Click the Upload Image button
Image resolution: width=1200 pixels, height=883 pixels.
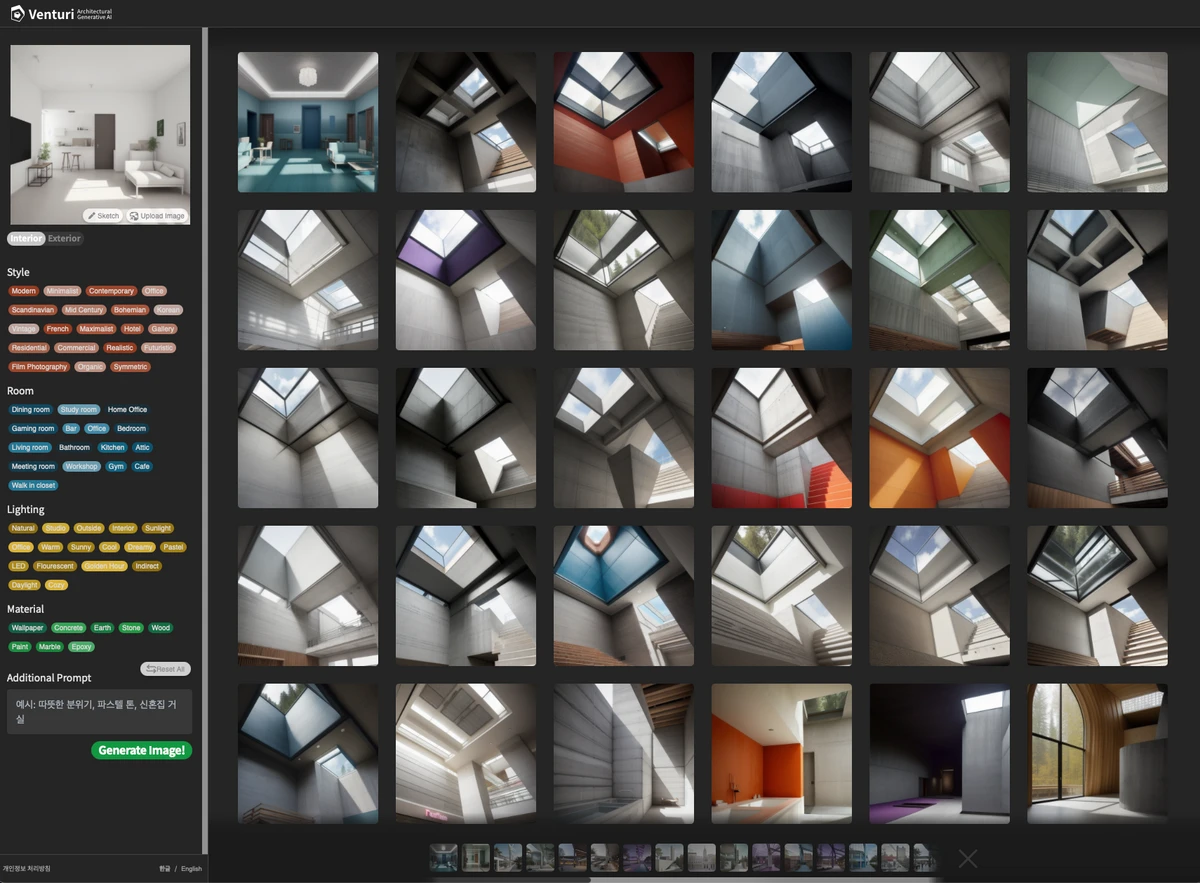click(157, 216)
